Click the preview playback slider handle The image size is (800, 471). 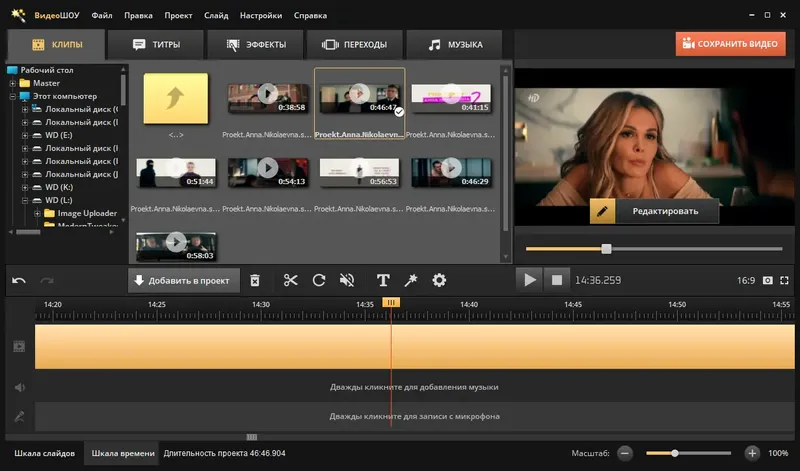pos(606,249)
